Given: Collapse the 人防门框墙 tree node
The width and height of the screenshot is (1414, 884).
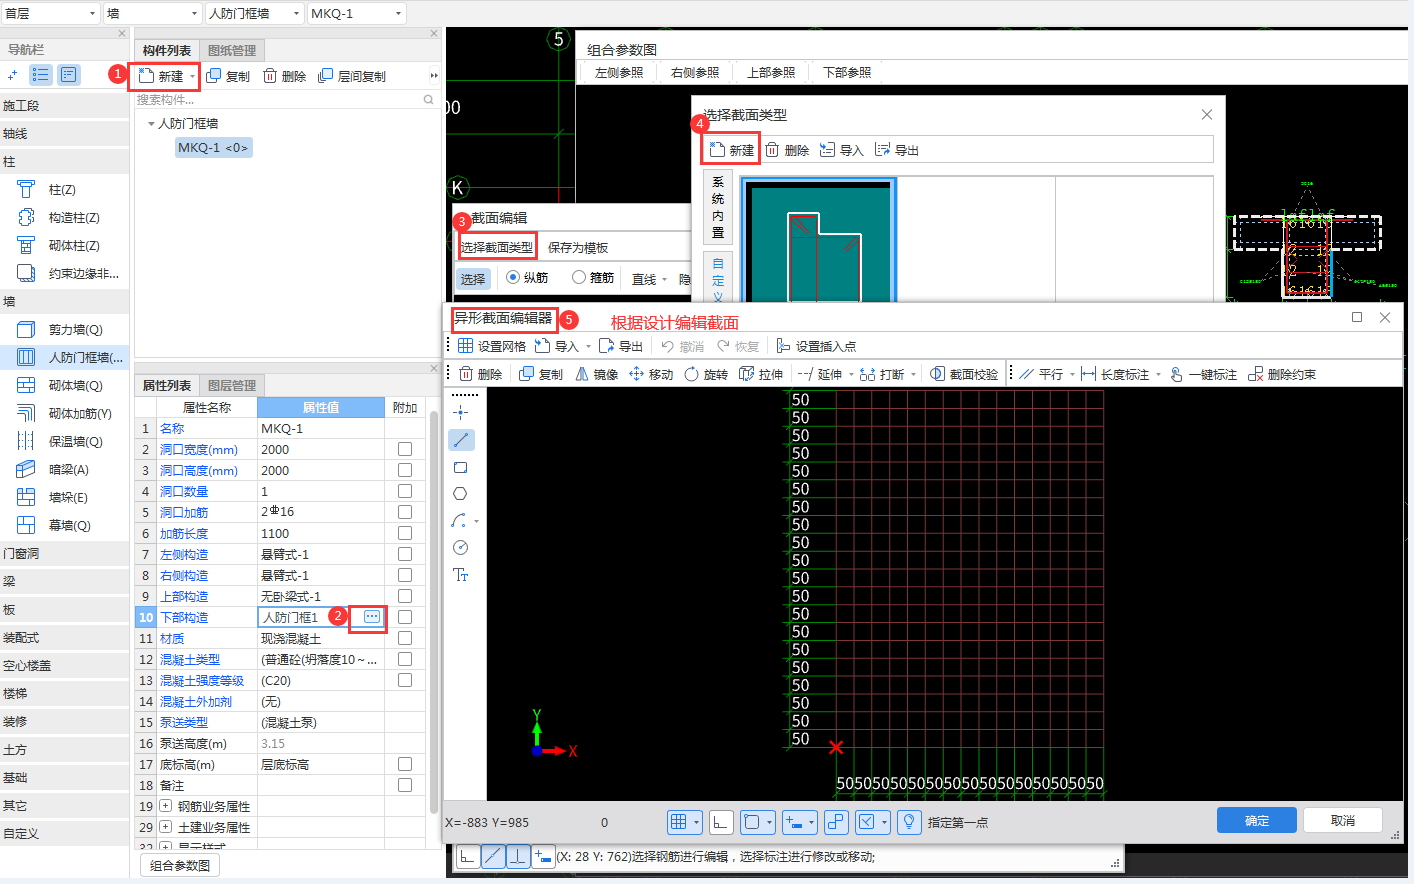Looking at the screenshot, I should tap(151, 124).
